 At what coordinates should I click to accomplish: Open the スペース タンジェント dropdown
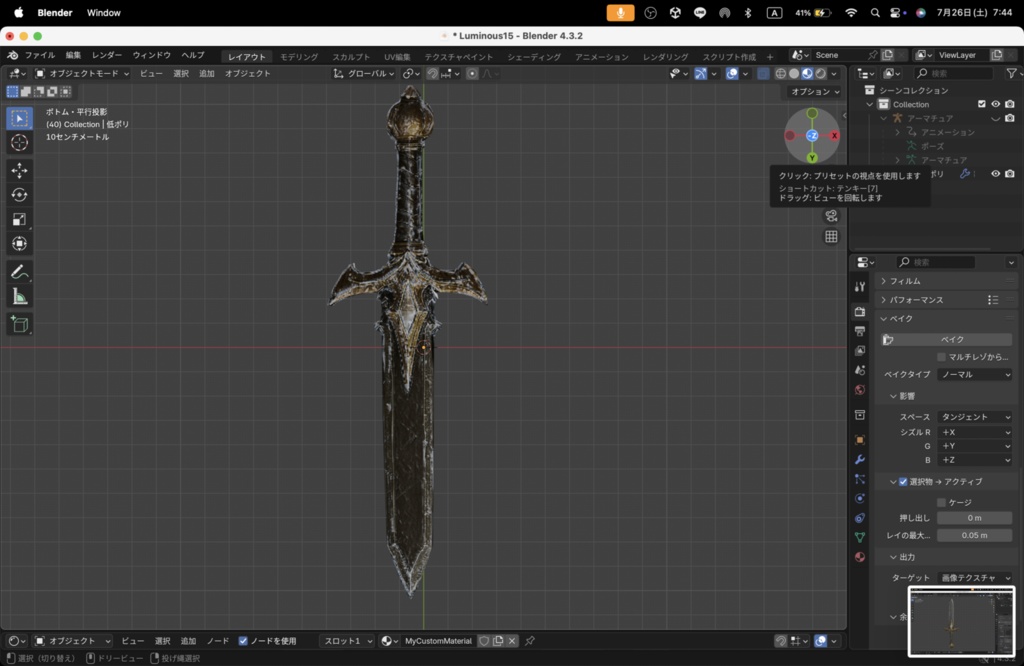(x=974, y=415)
